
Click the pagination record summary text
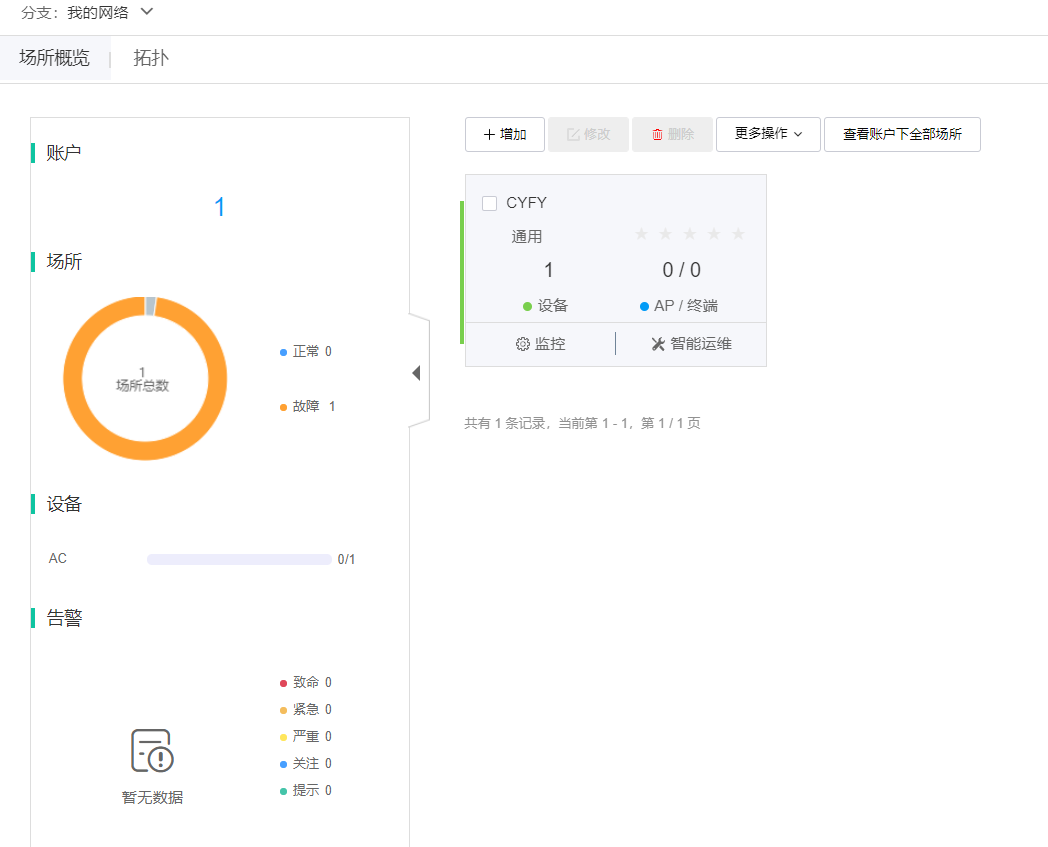[x=582, y=423]
